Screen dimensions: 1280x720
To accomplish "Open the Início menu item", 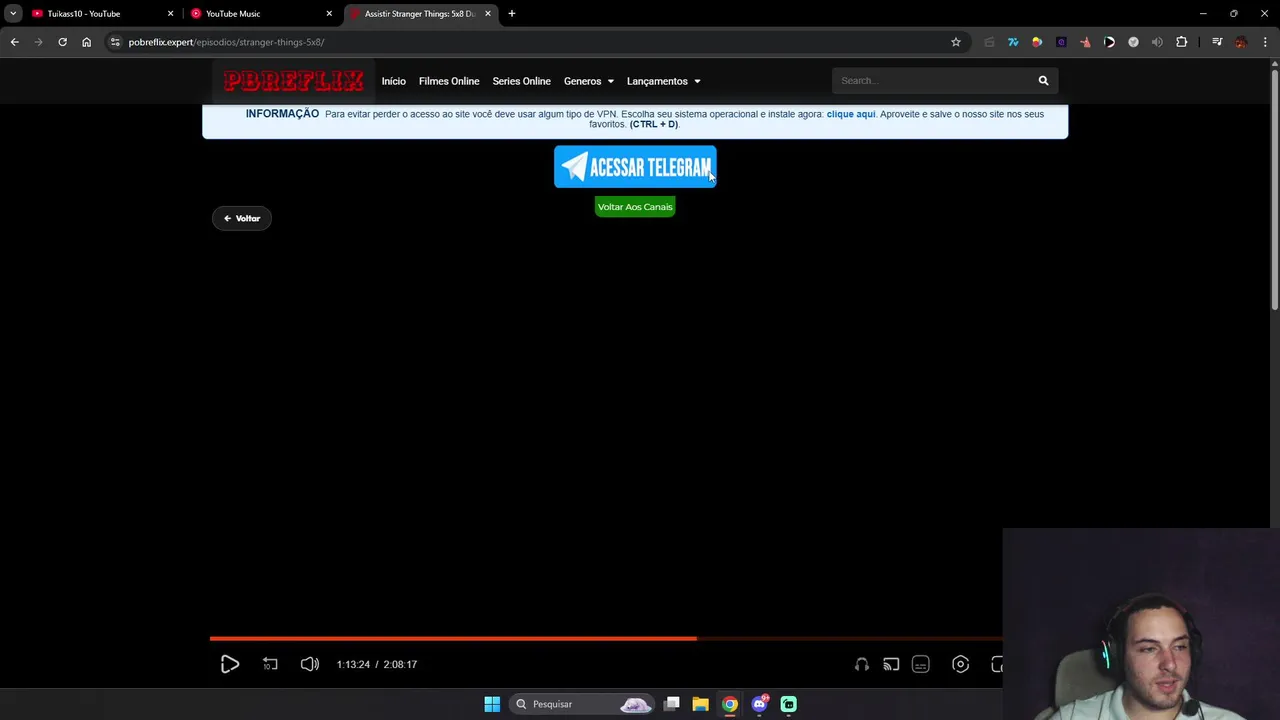I will (393, 81).
